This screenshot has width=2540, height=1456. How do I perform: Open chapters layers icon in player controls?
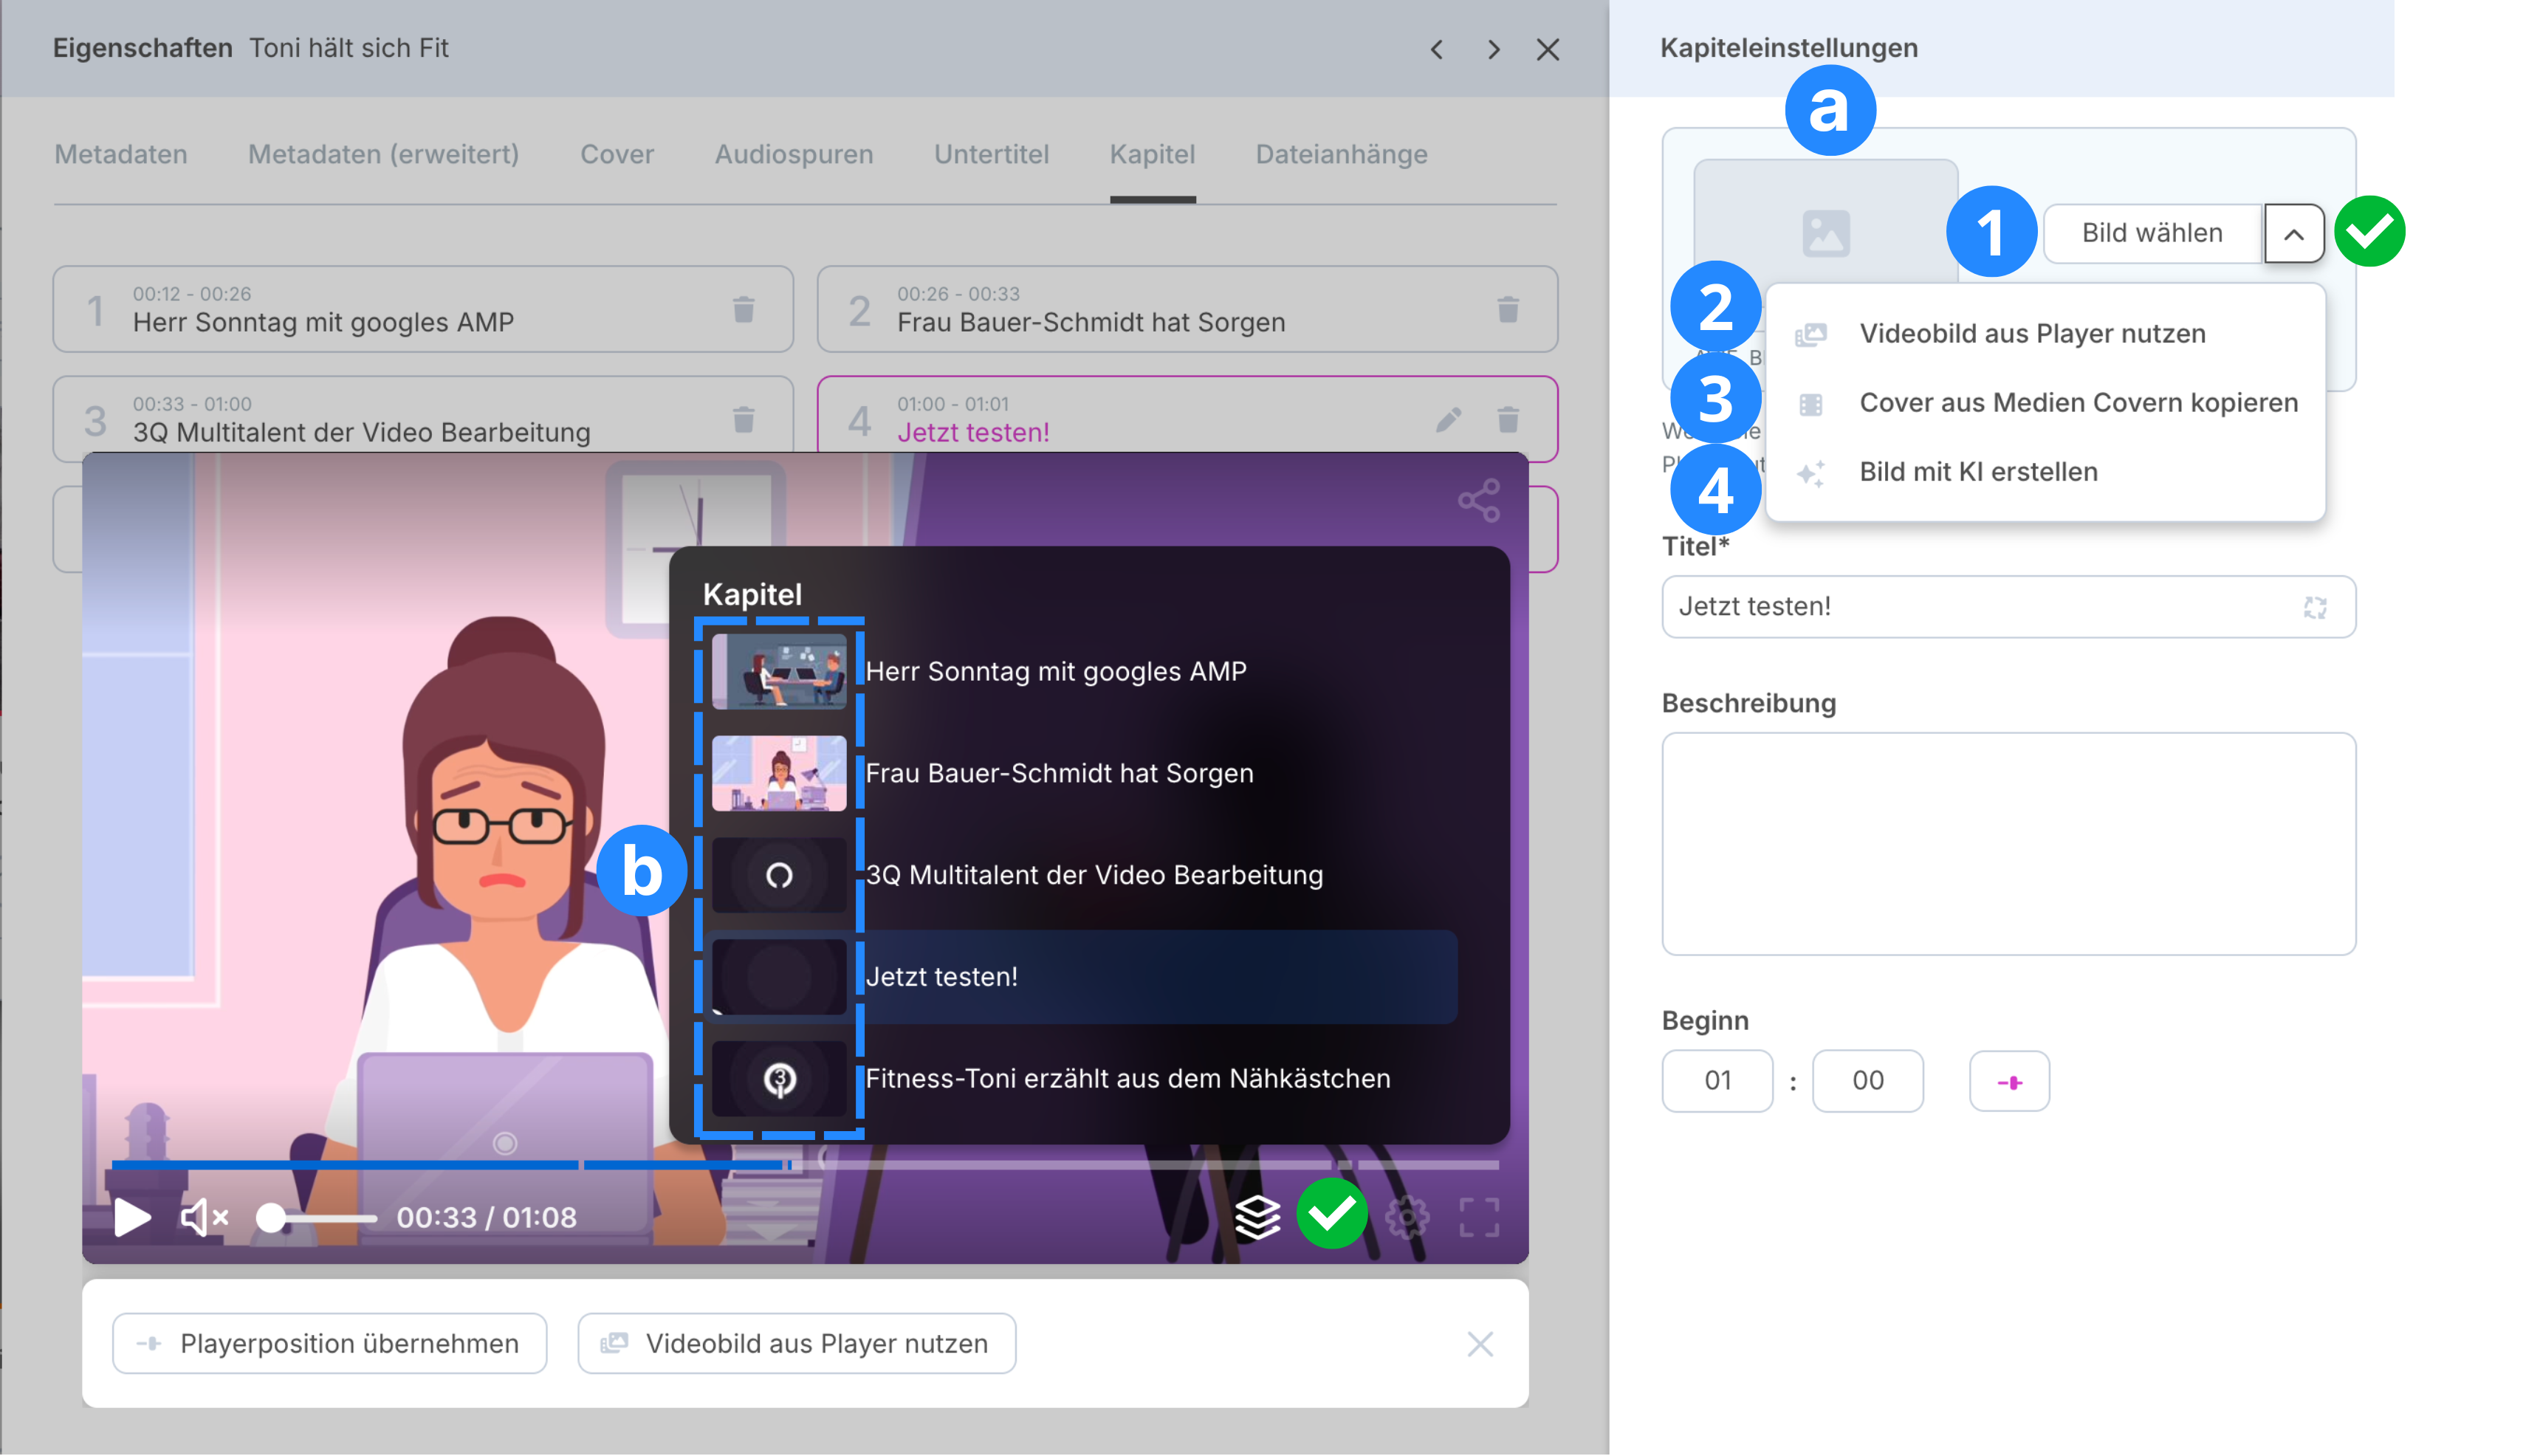pyautogui.click(x=1257, y=1217)
